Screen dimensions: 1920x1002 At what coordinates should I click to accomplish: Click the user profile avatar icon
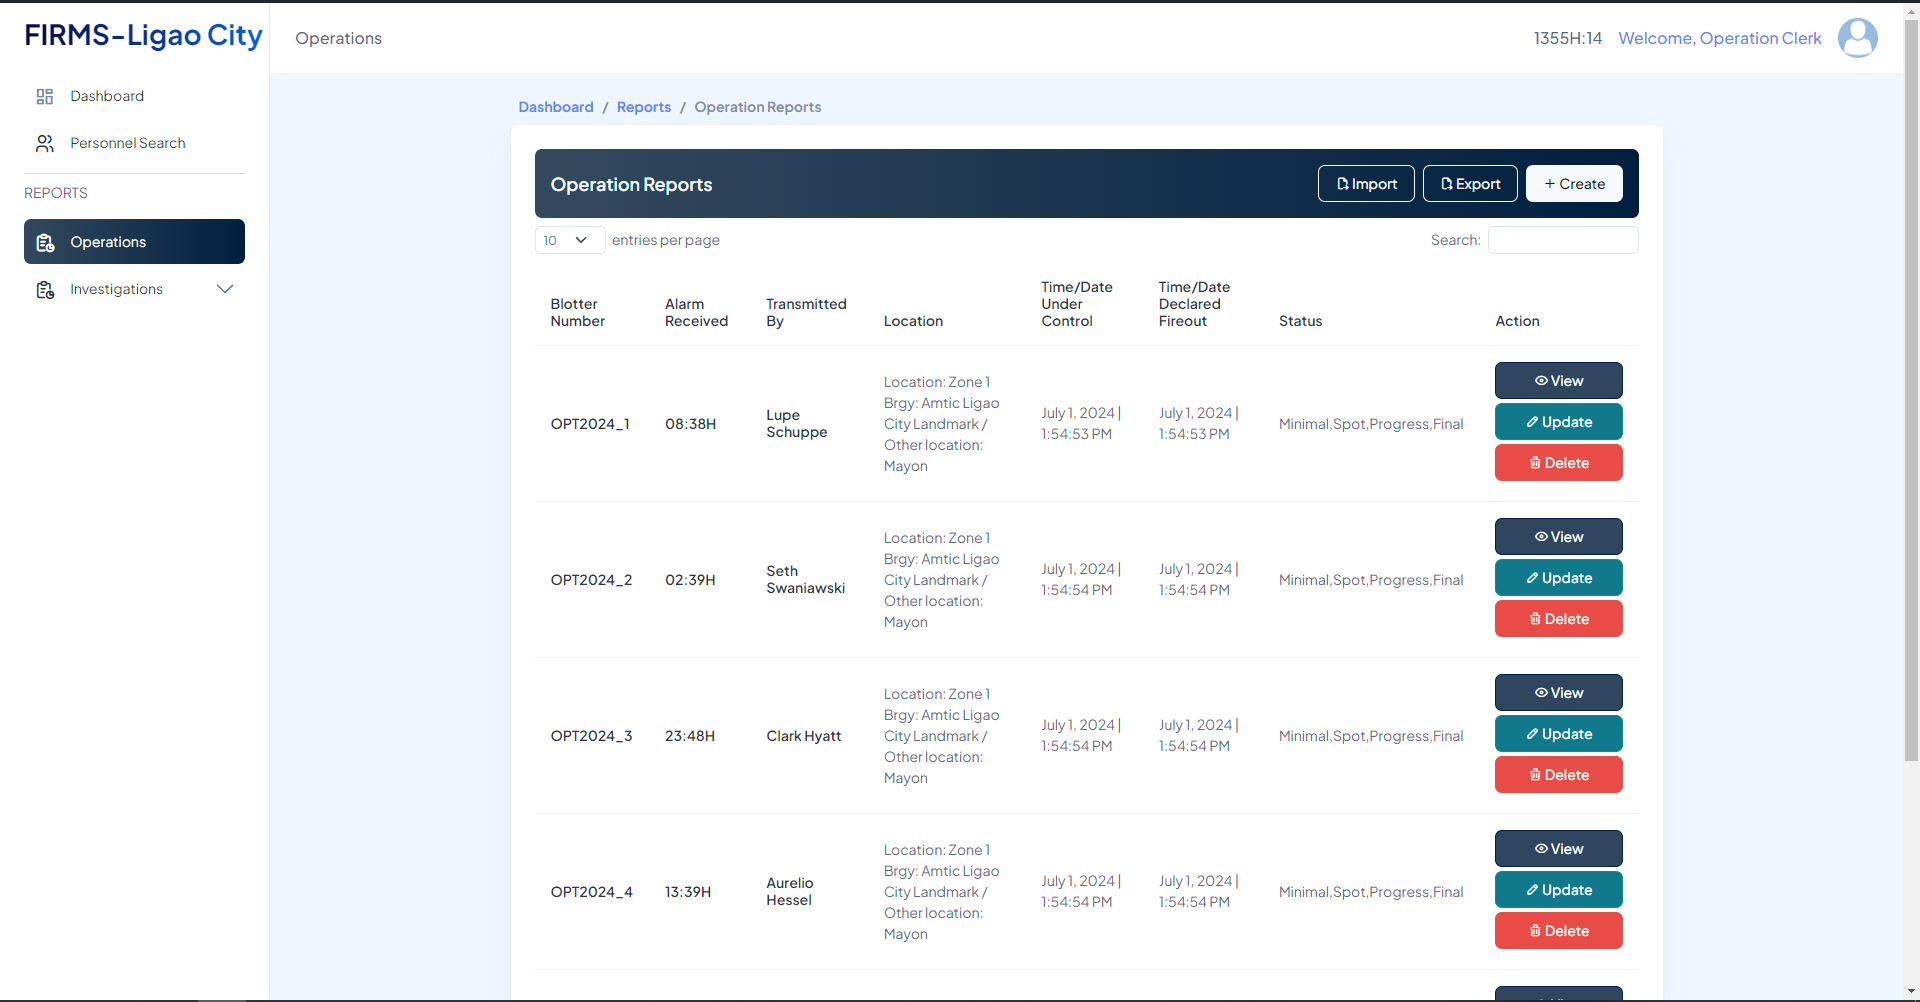[x=1857, y=38]
